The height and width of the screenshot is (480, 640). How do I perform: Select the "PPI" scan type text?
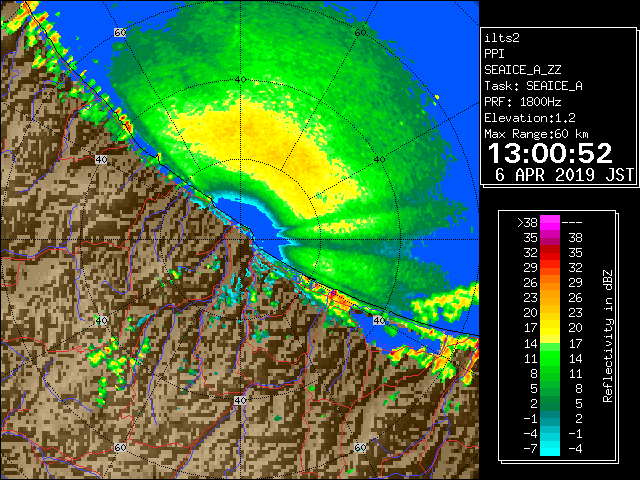494,54
